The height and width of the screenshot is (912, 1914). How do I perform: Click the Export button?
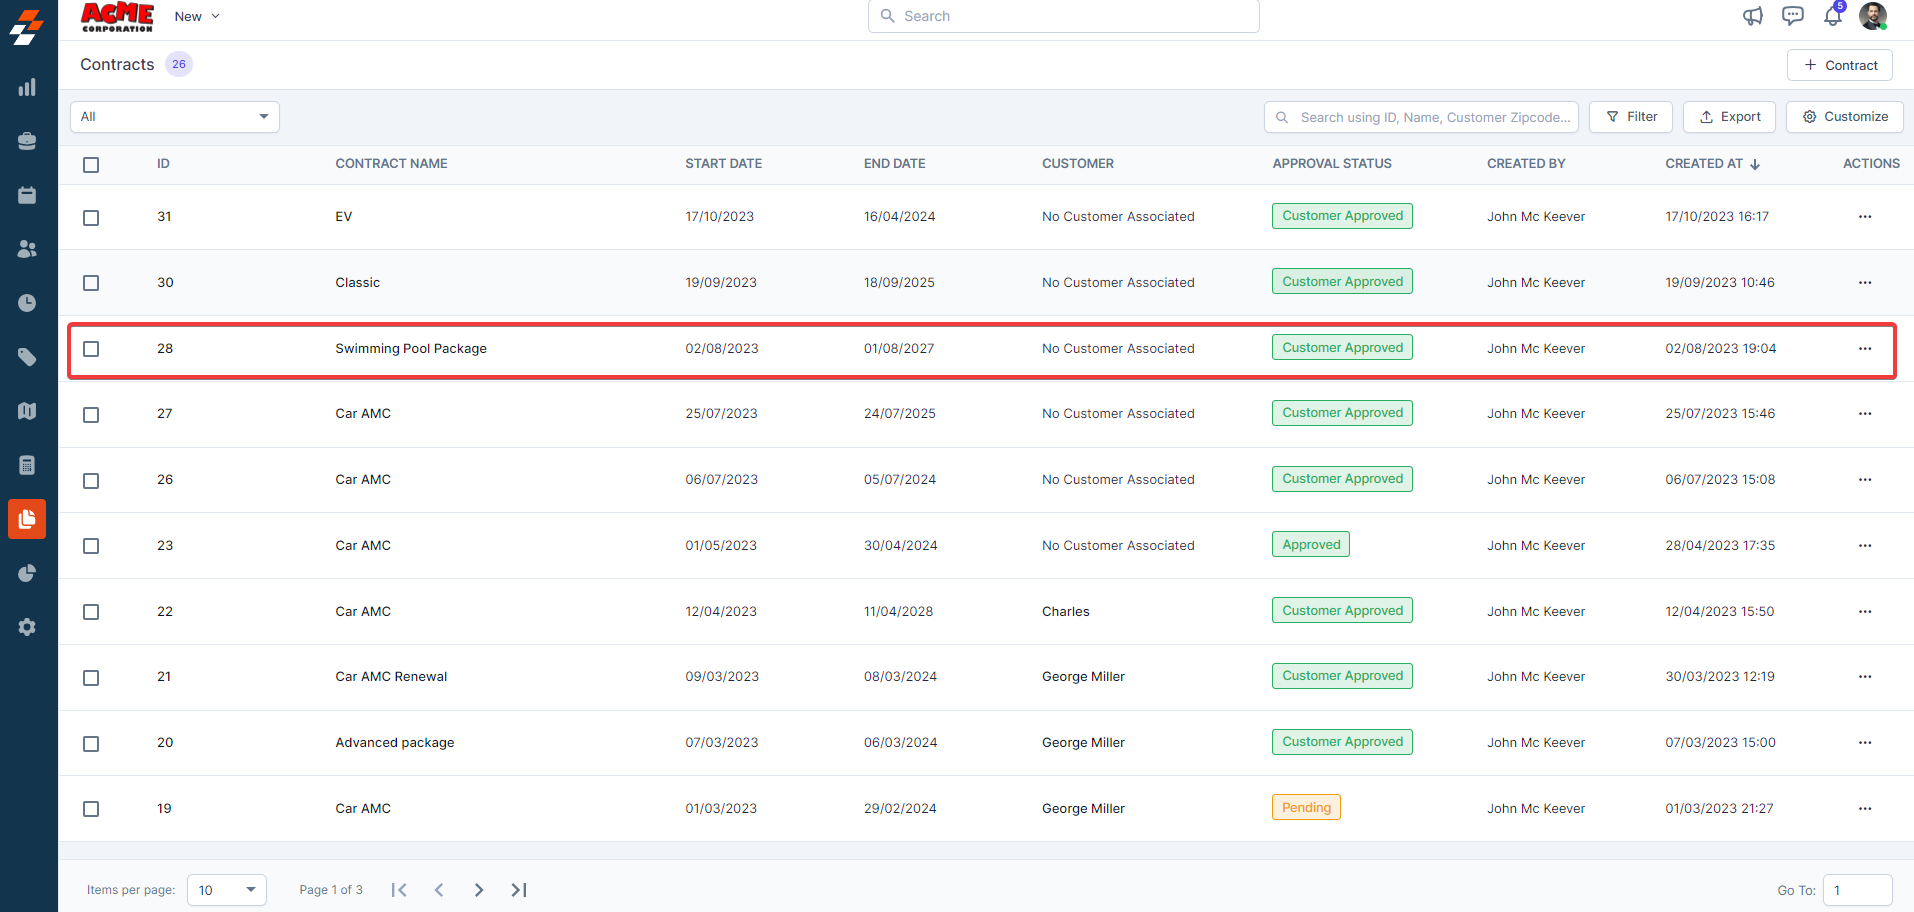coord(1729,117)
